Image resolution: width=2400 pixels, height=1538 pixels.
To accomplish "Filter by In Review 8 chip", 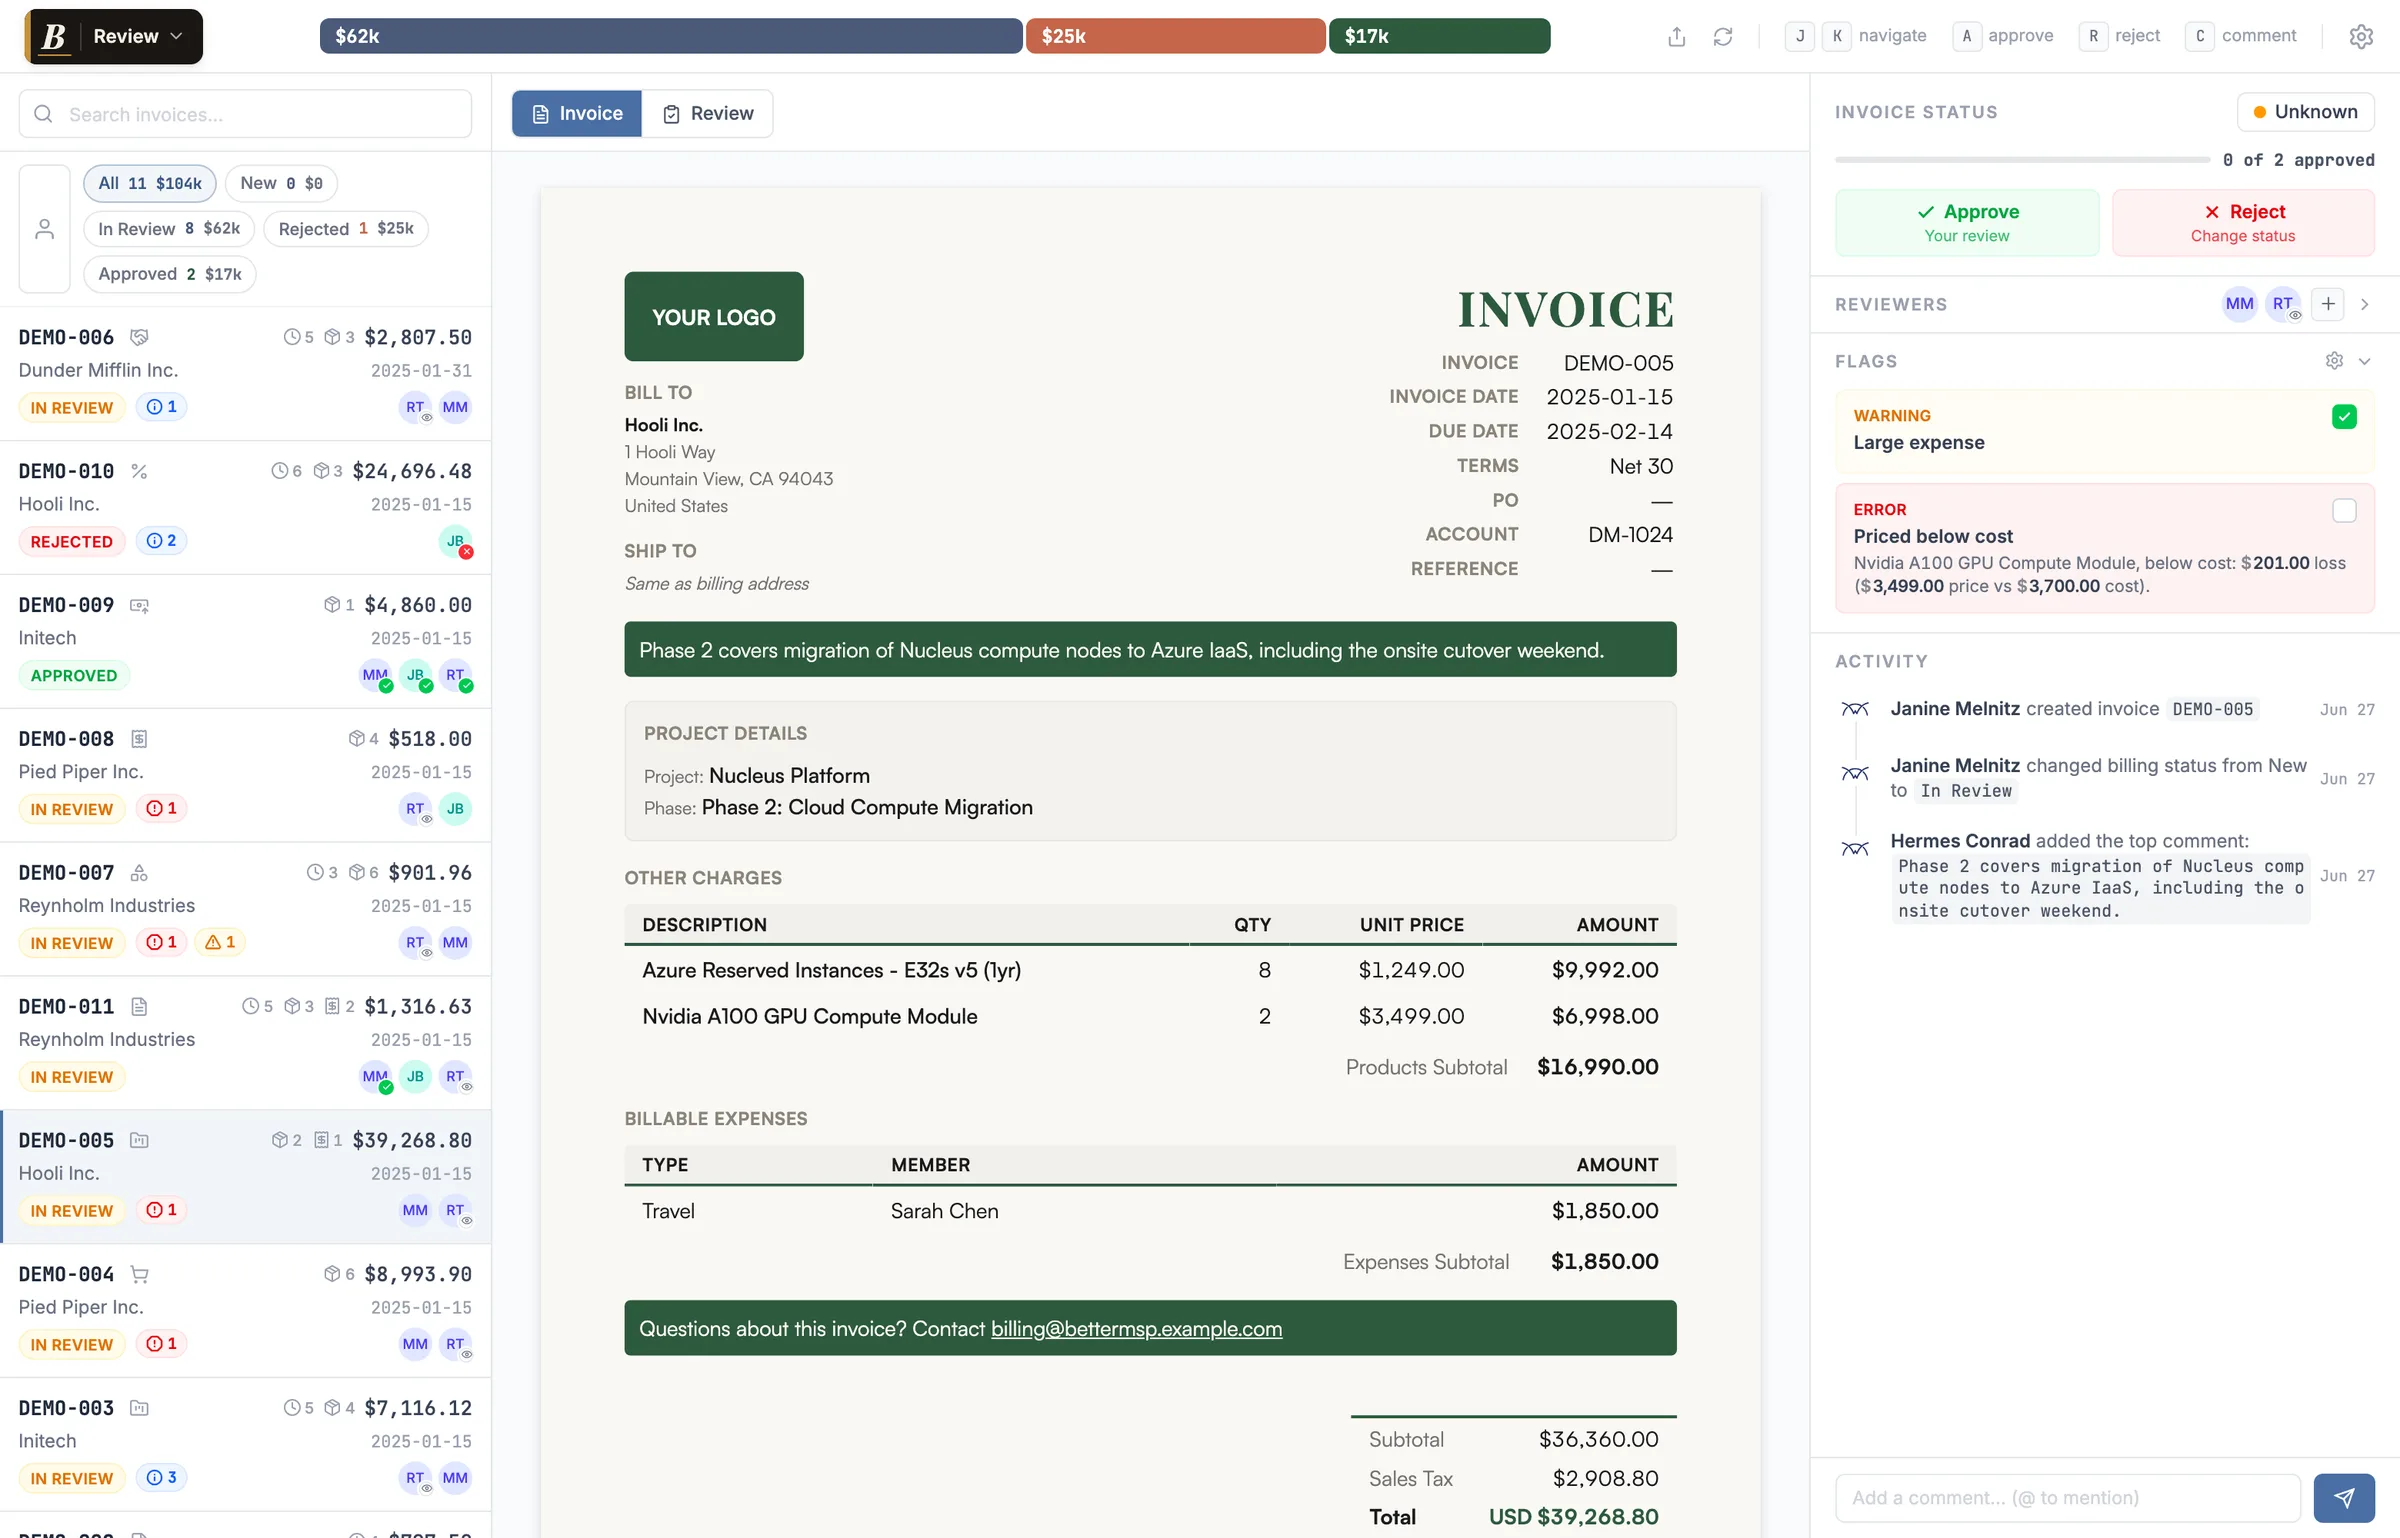I will 169,229.
